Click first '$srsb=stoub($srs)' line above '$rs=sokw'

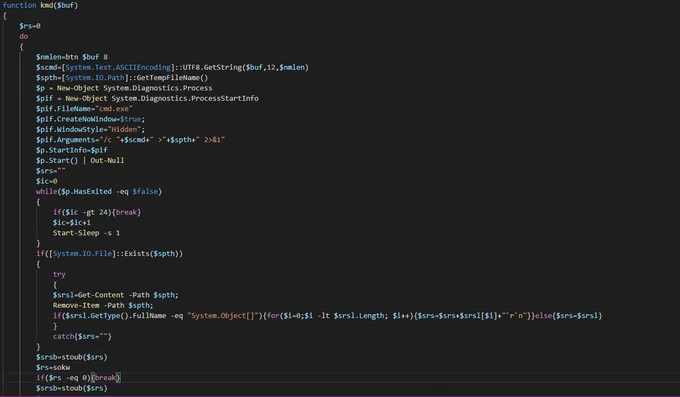point(72,358)
